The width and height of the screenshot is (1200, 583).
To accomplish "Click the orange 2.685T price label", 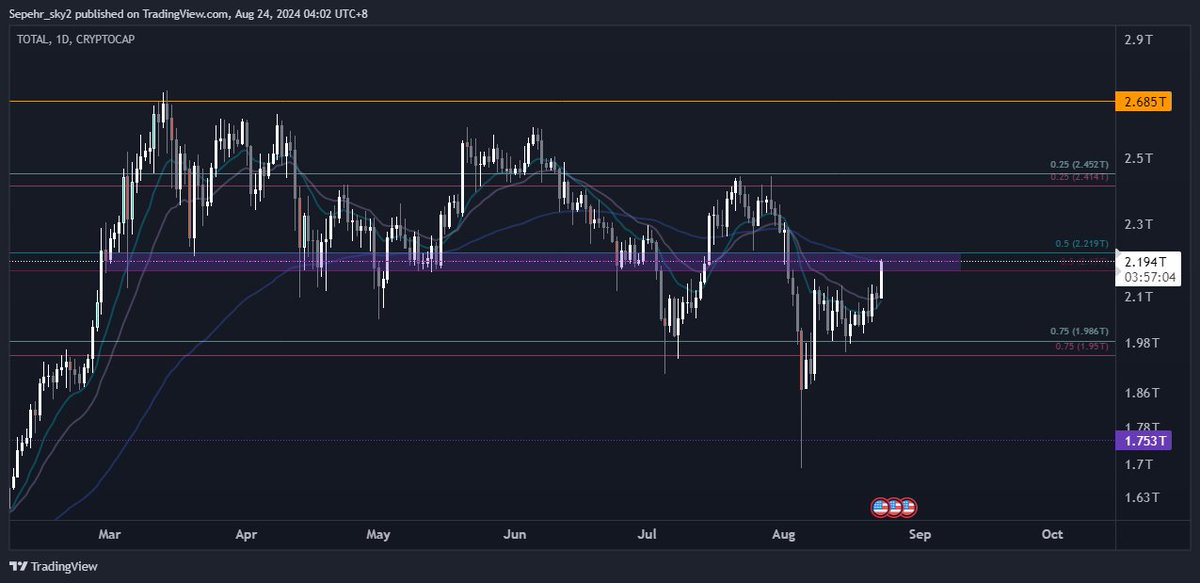I will coord(1143,101).
